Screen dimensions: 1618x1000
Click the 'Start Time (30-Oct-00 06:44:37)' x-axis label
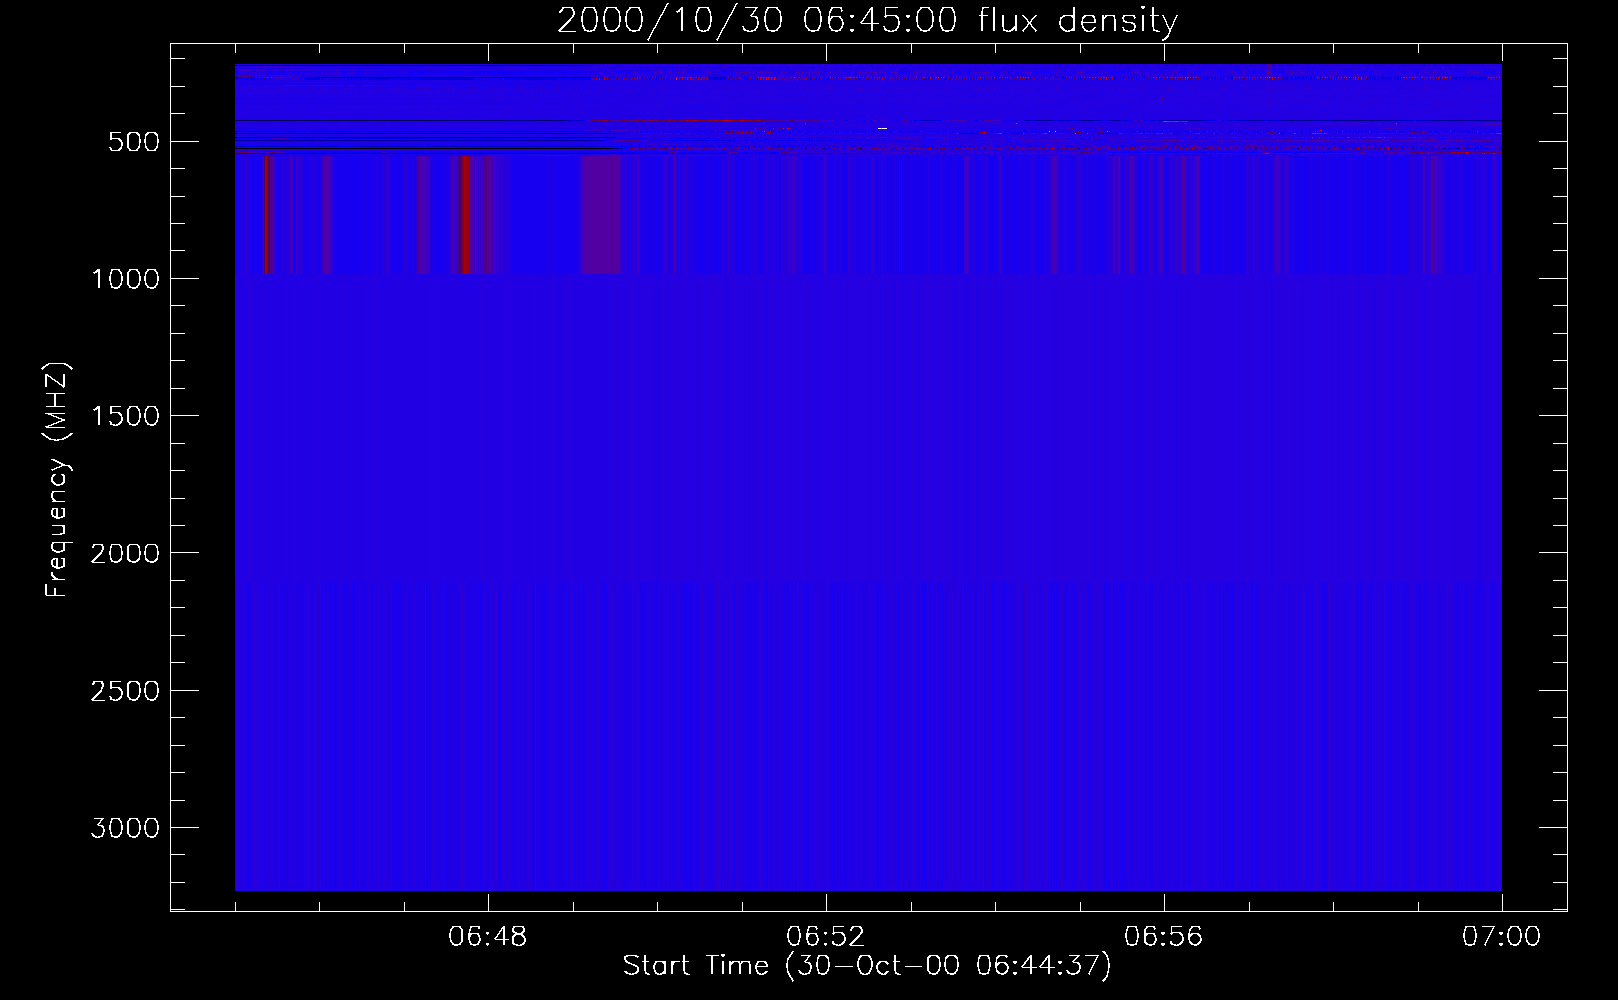[x=867, y=966]
